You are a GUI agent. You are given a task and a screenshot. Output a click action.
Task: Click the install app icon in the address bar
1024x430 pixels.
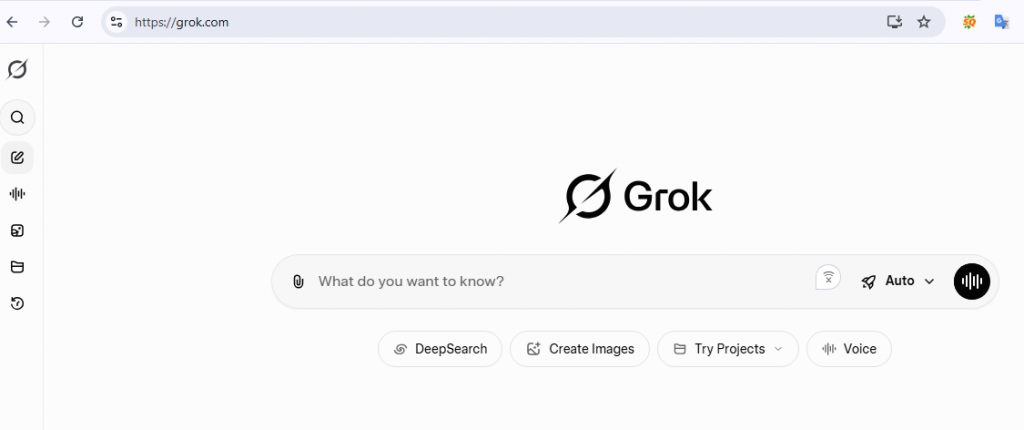coord(894,21)
